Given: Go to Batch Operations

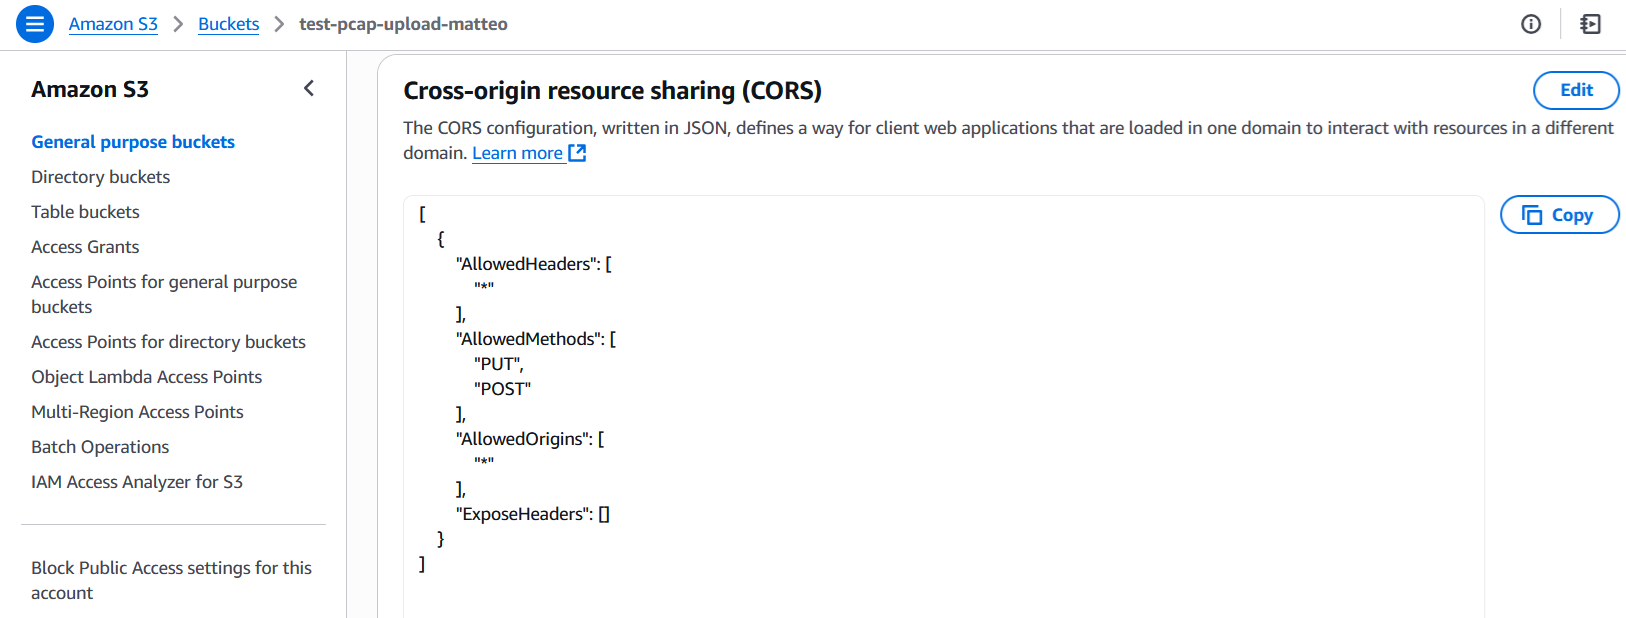Looking at the screenshot, I should [x=100, y=447].
